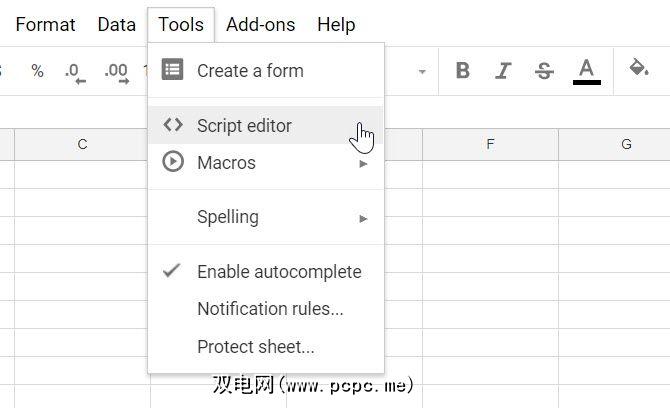This screenshot has width=670, height=408.
Task: Open the text color swatch
Action: click(587, 70)
